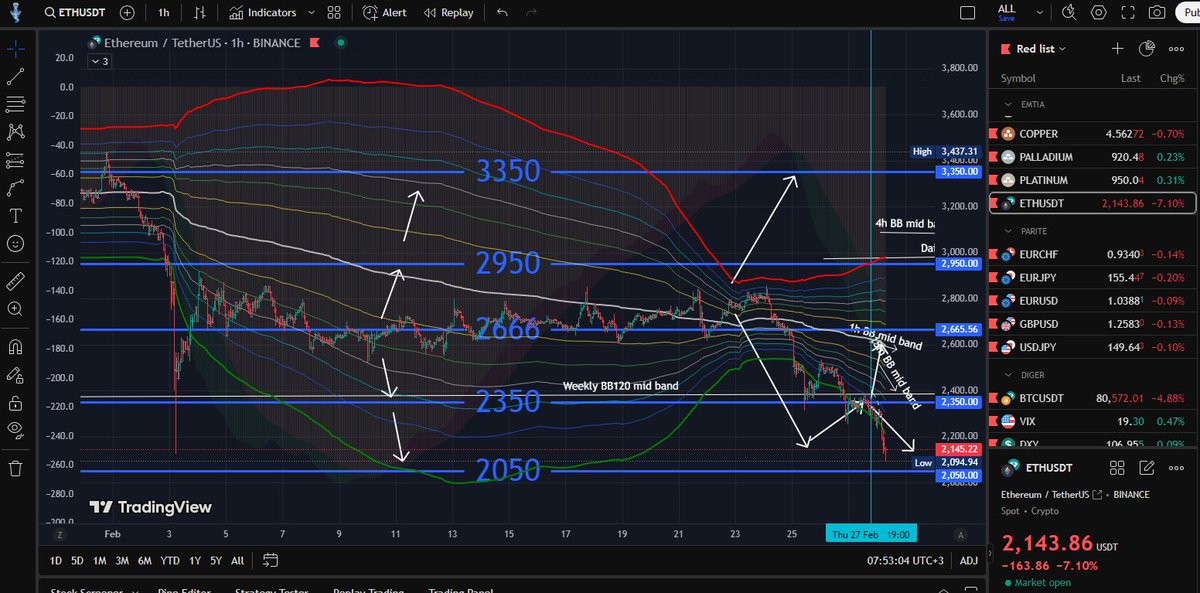Open the details panel grid icon for ETHUSDT
The height and width of the screenshot is (593, 1200).
[x=1119, y=466]
